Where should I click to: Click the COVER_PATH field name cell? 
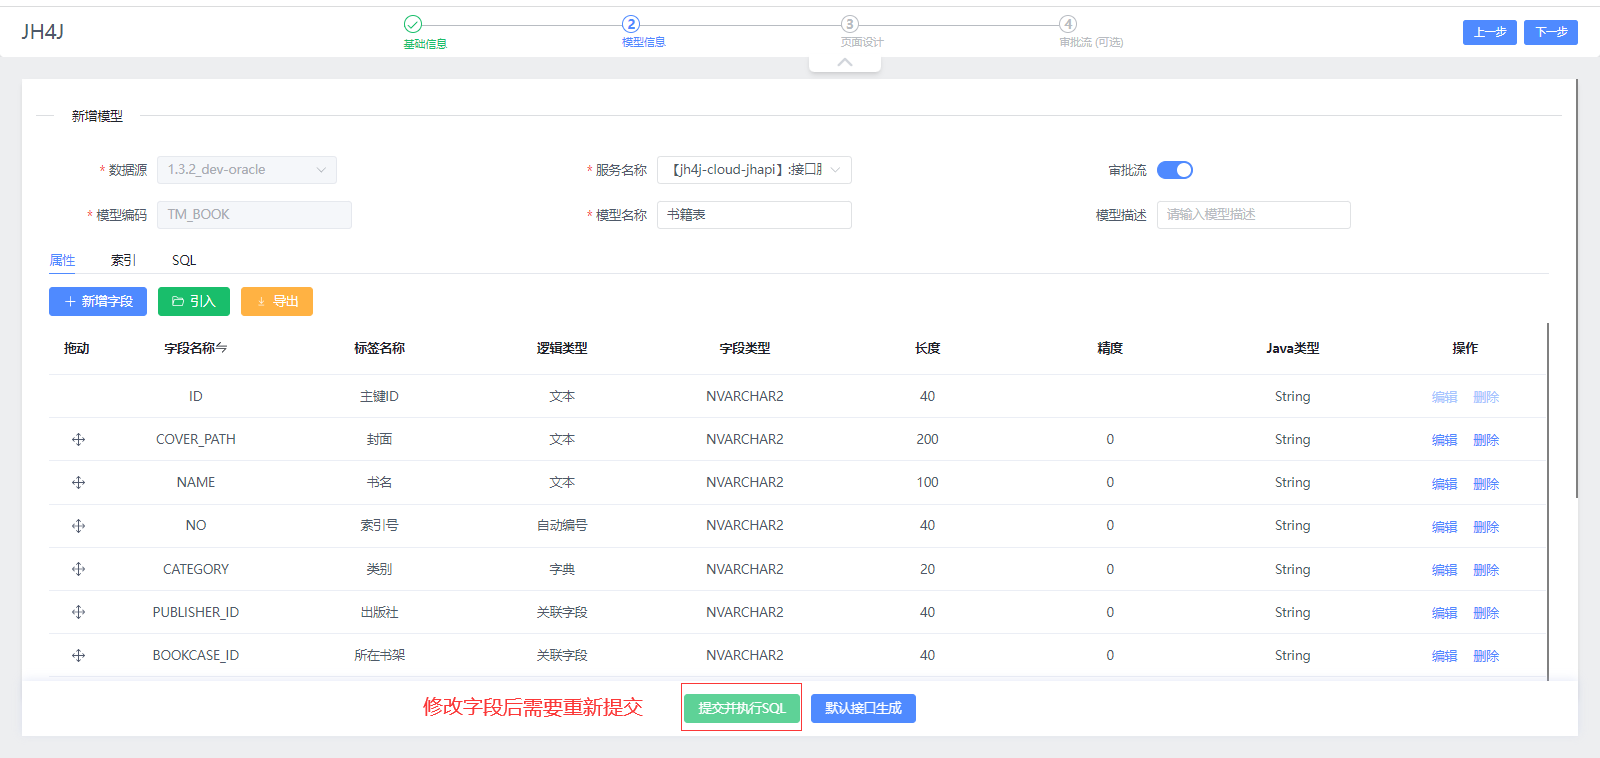click(x=196, y=439)
